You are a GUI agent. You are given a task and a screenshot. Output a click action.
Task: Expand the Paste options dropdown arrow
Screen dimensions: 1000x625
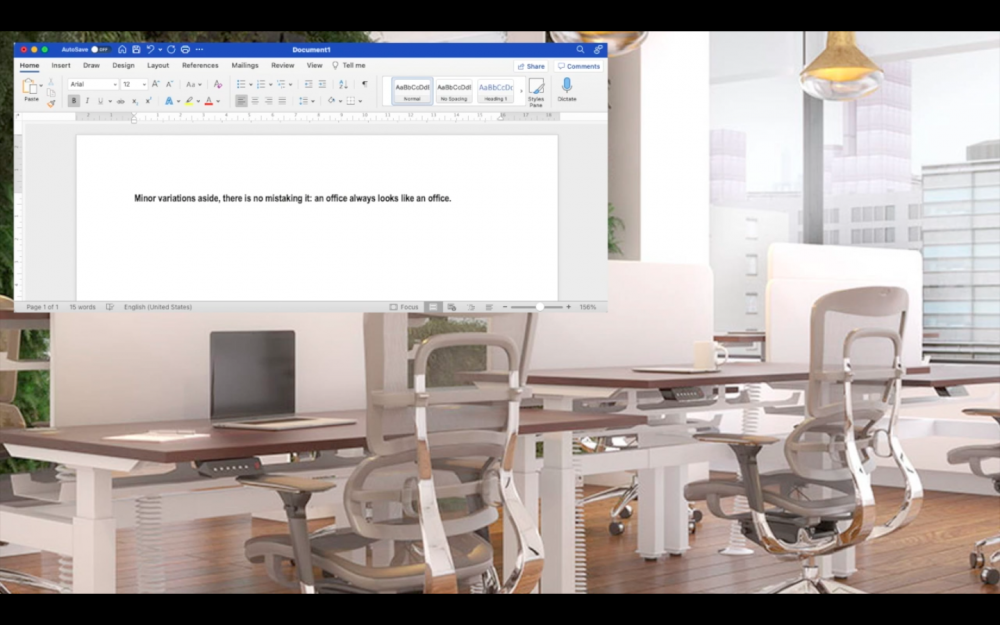41,87
